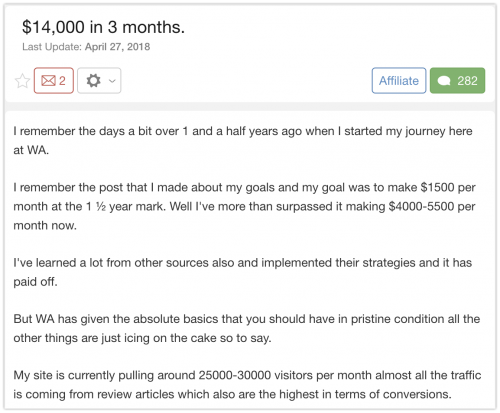Favorite this post with the star icon
Screen dimensions: 500x413
(x=22, y=81)
